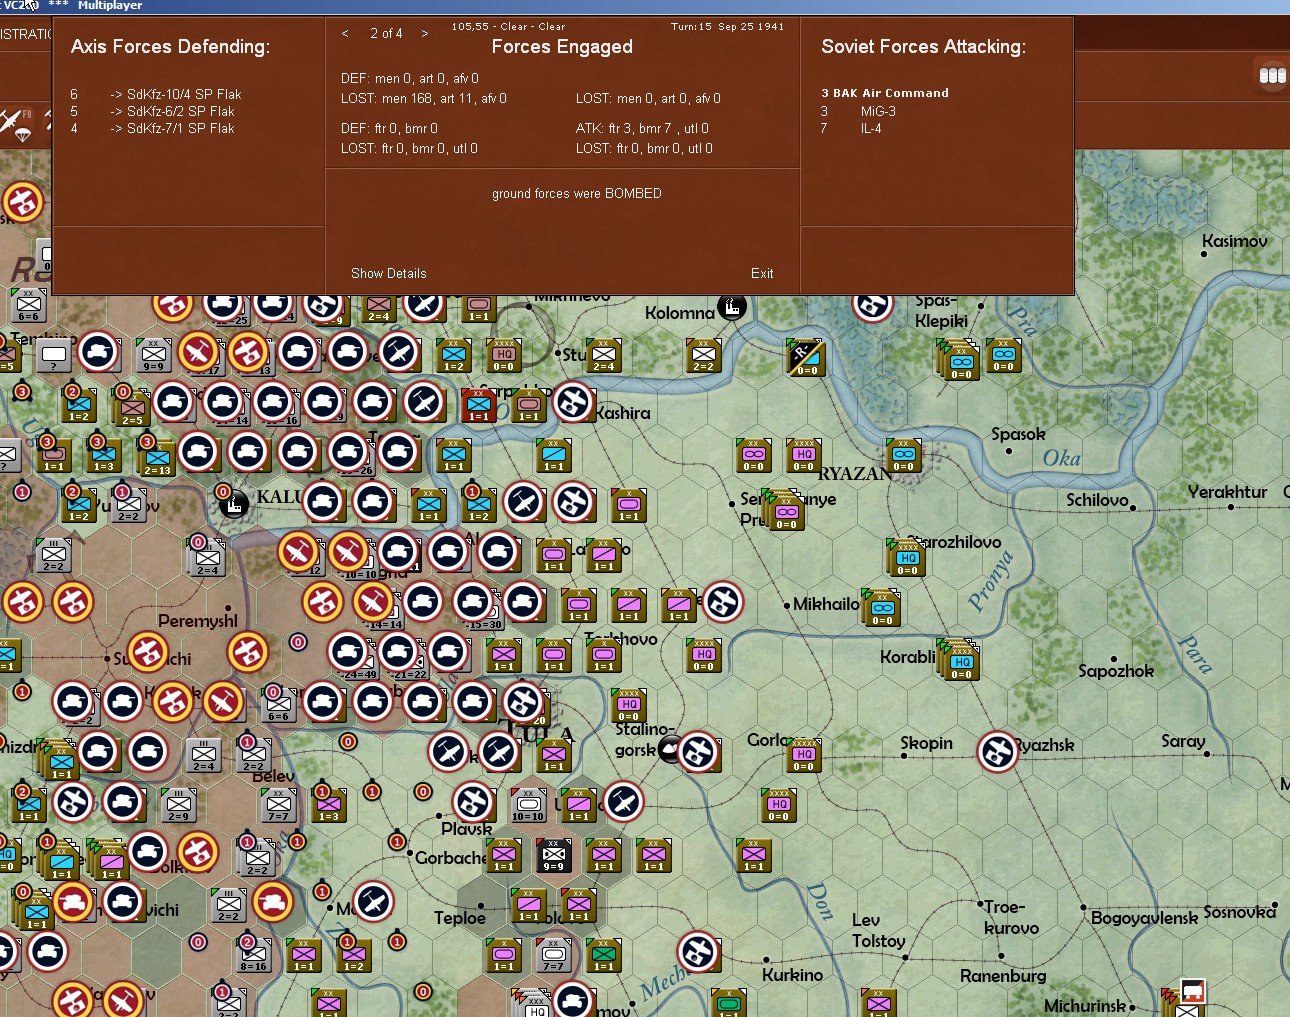Select the blue unit stack at Mikhailov
Image resolution: width=1290 pixels, height=1017 pixels.
click(881, 608)
